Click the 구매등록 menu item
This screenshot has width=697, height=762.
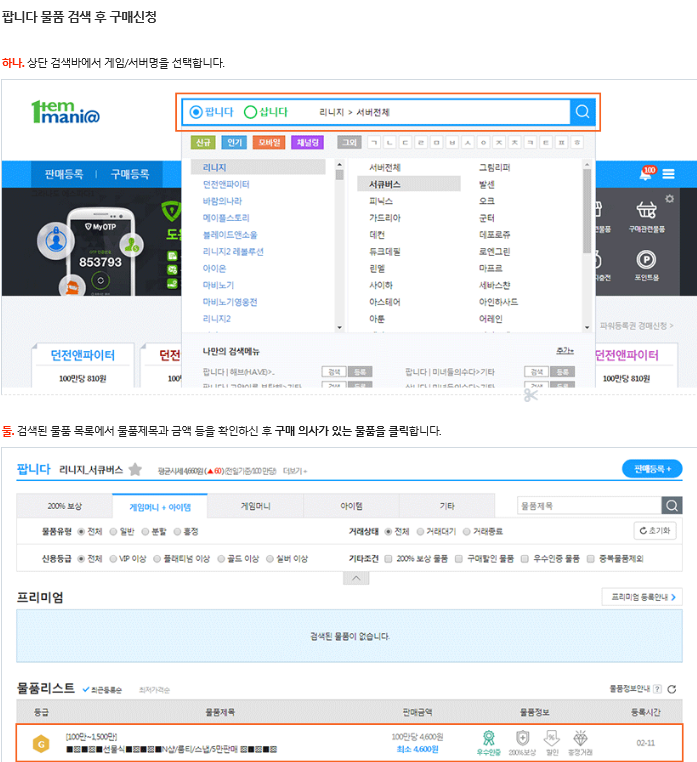130,174
